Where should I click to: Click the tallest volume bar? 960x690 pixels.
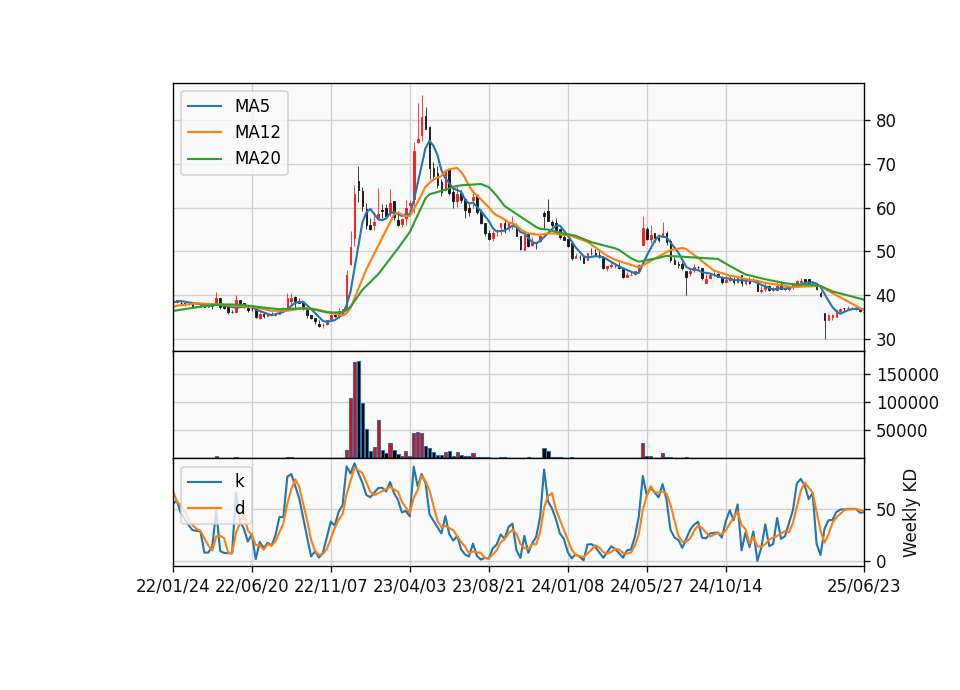tap(359, 410)
